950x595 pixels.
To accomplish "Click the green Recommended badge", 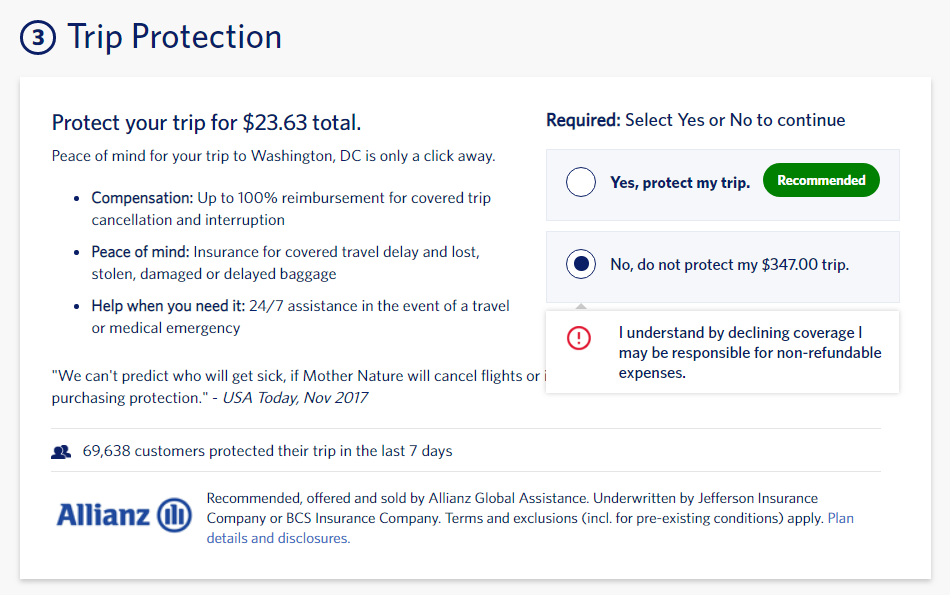I will click(x=821, y=181).
